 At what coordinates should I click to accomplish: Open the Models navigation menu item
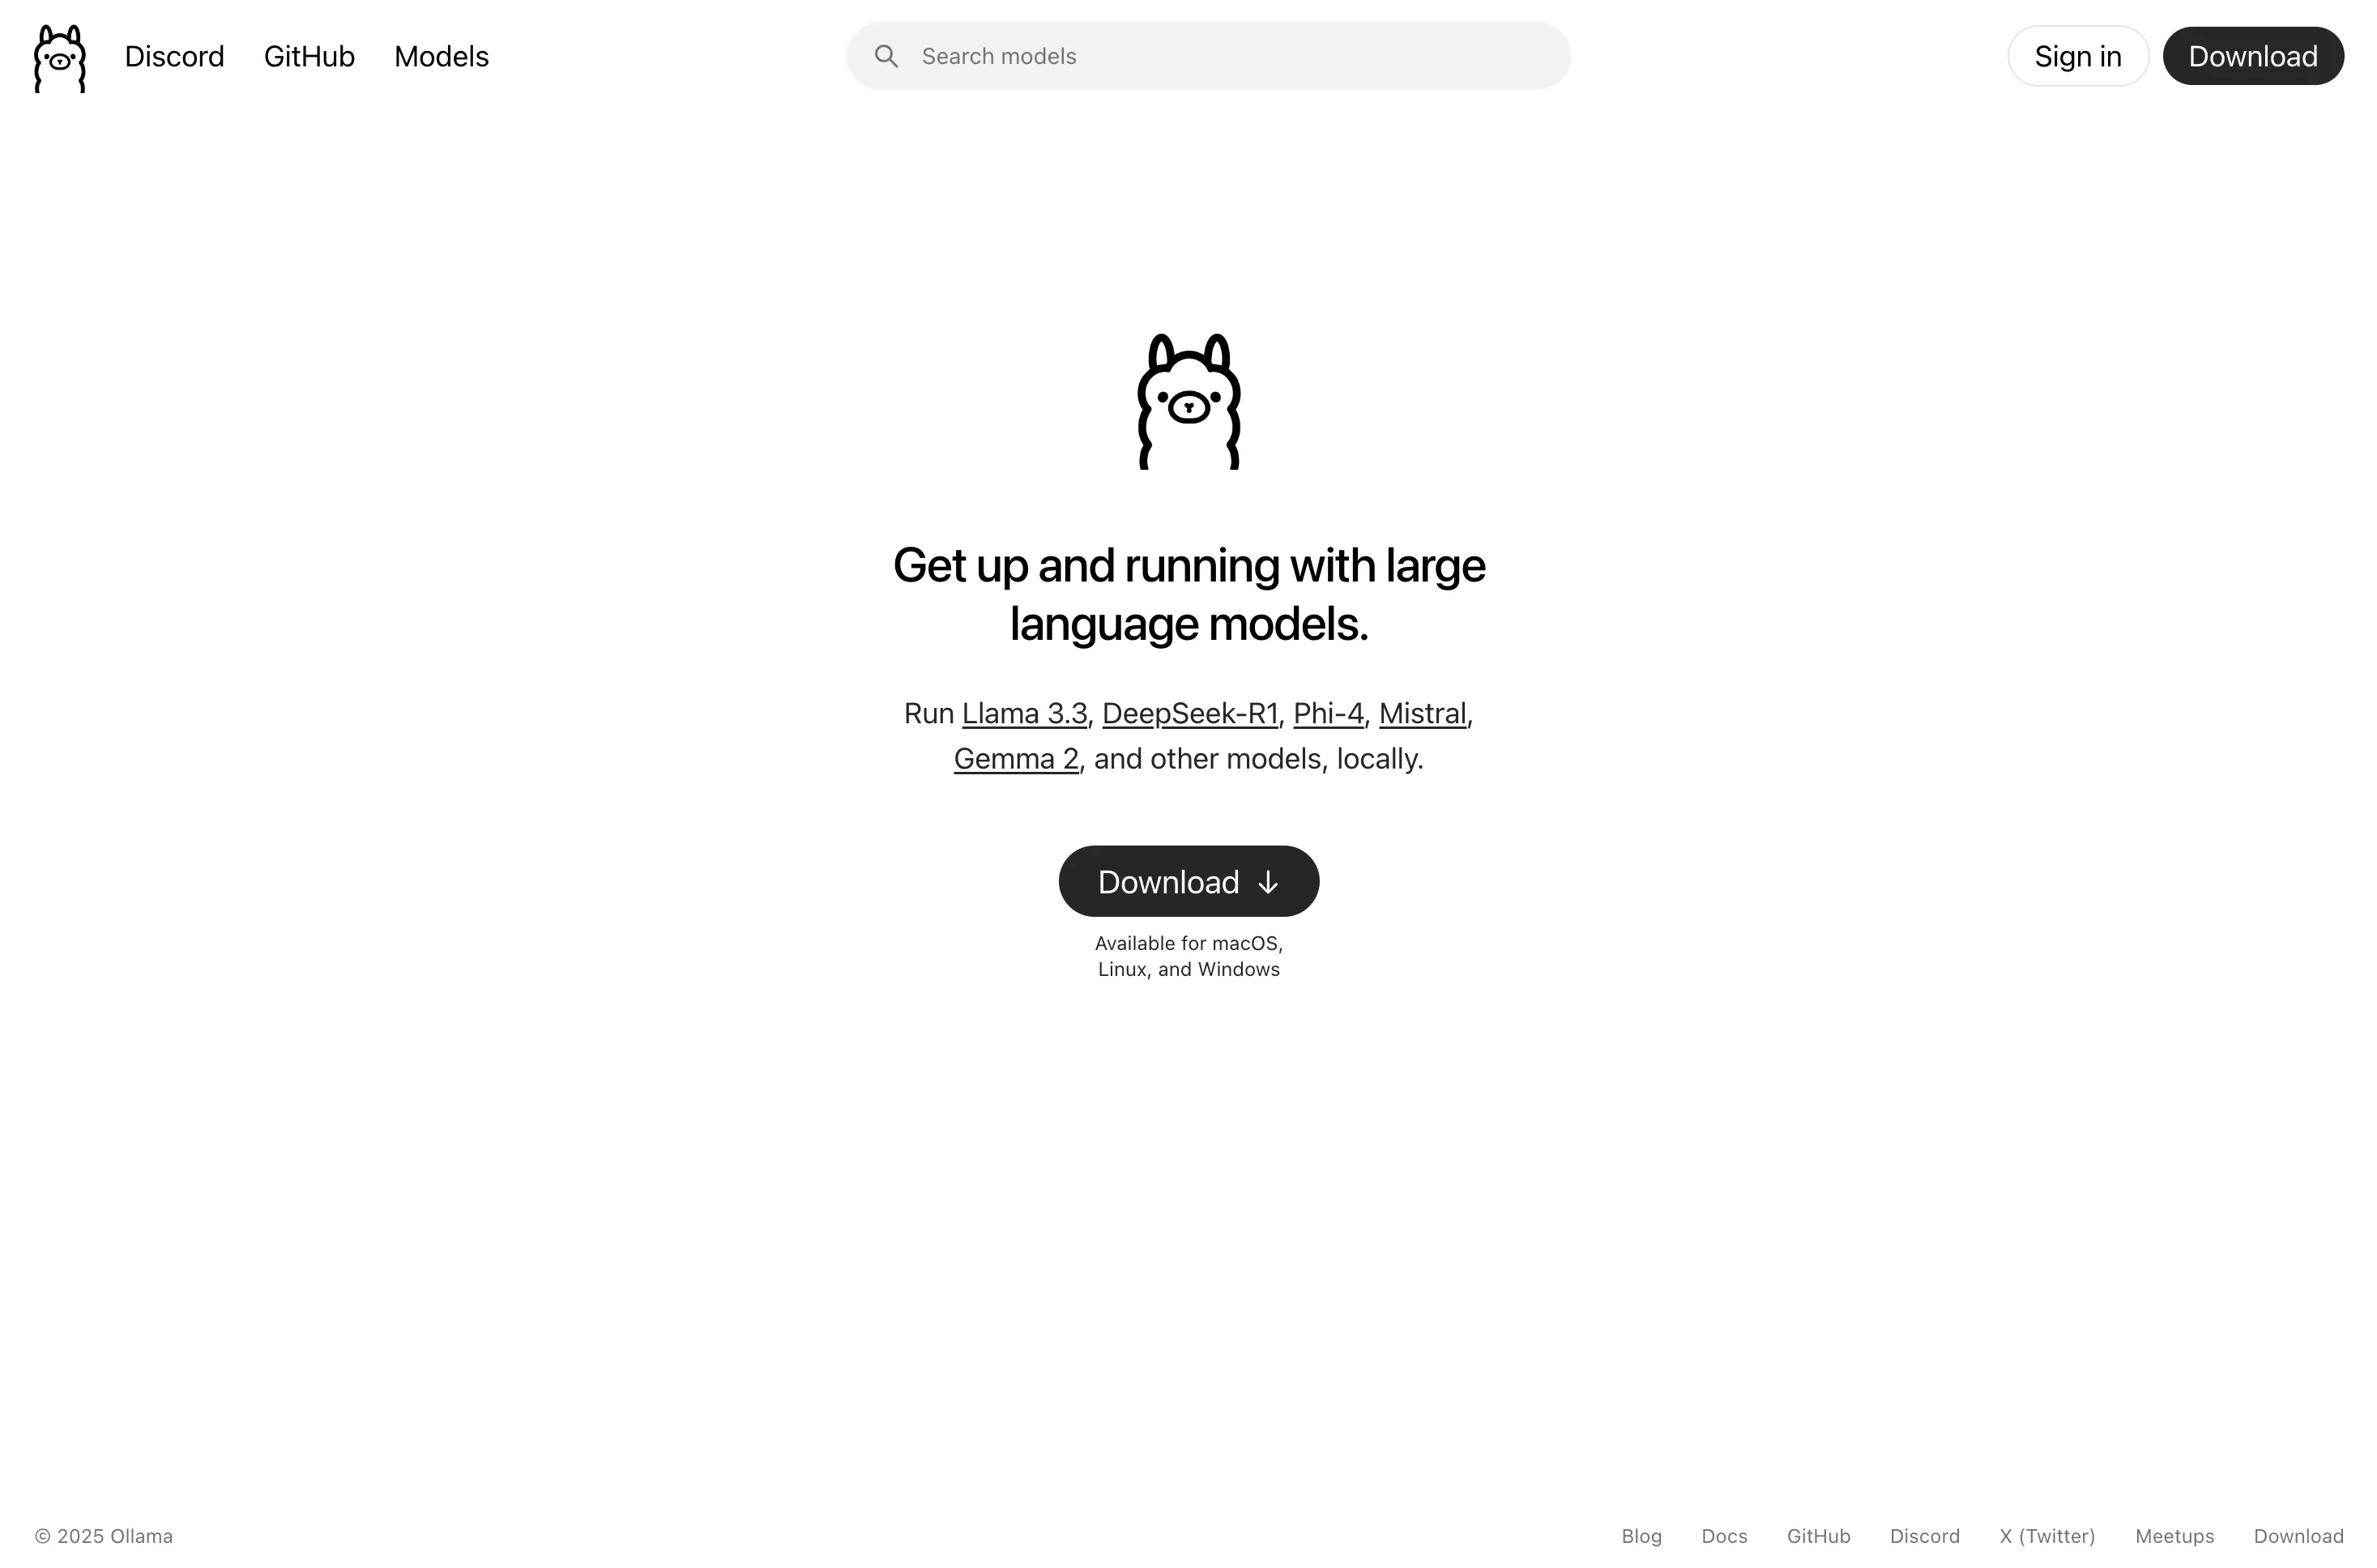[441, 56]
